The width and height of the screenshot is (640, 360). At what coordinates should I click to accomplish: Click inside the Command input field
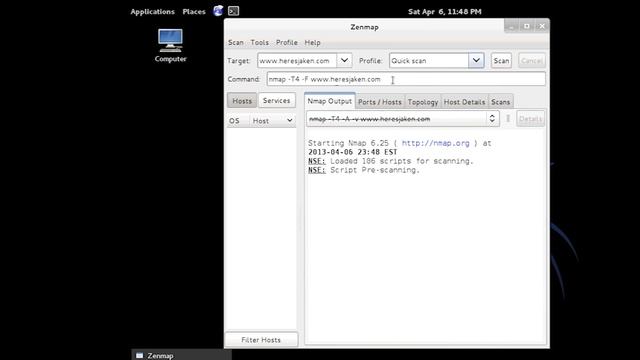[406, 79]
